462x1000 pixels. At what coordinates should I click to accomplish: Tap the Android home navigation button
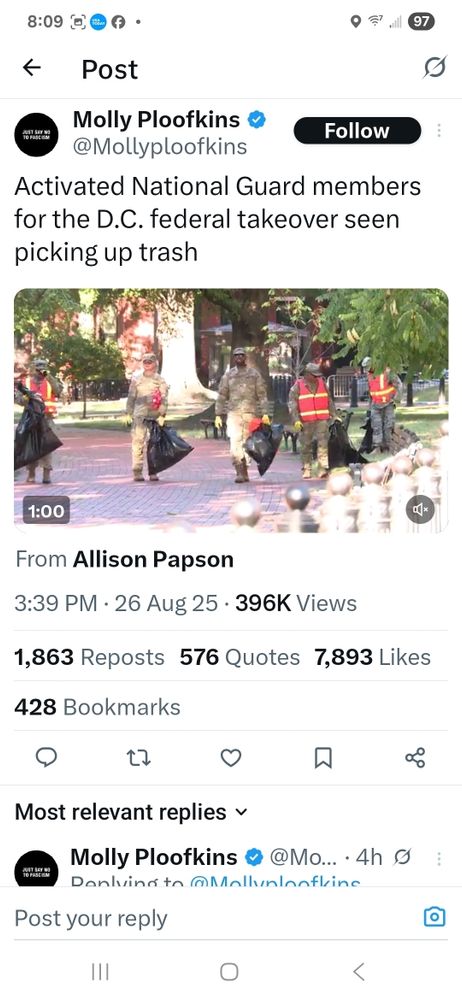point(229,972)
